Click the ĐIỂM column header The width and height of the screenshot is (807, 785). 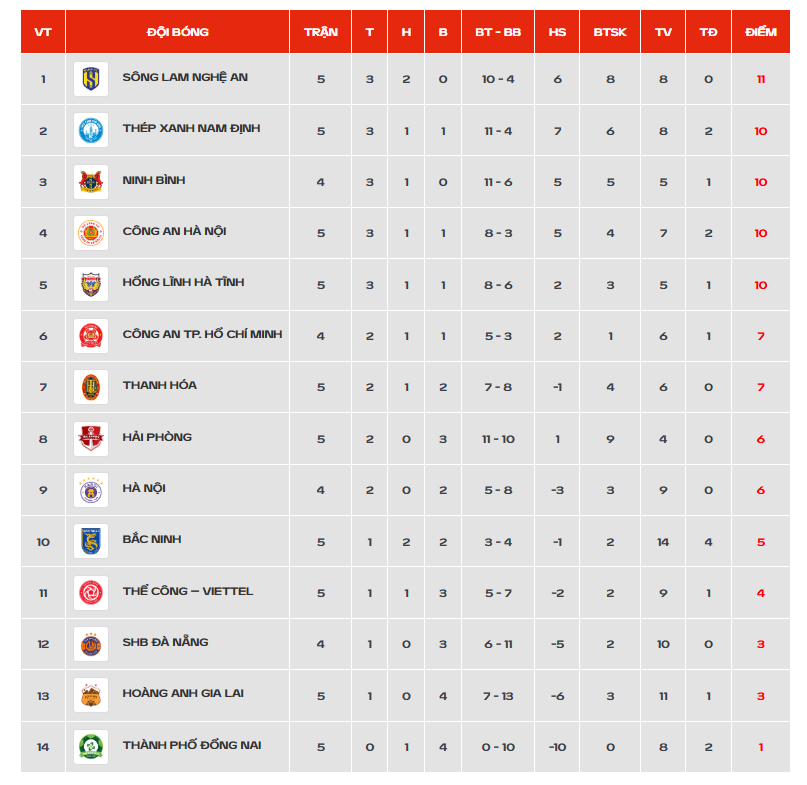[761, 32]
